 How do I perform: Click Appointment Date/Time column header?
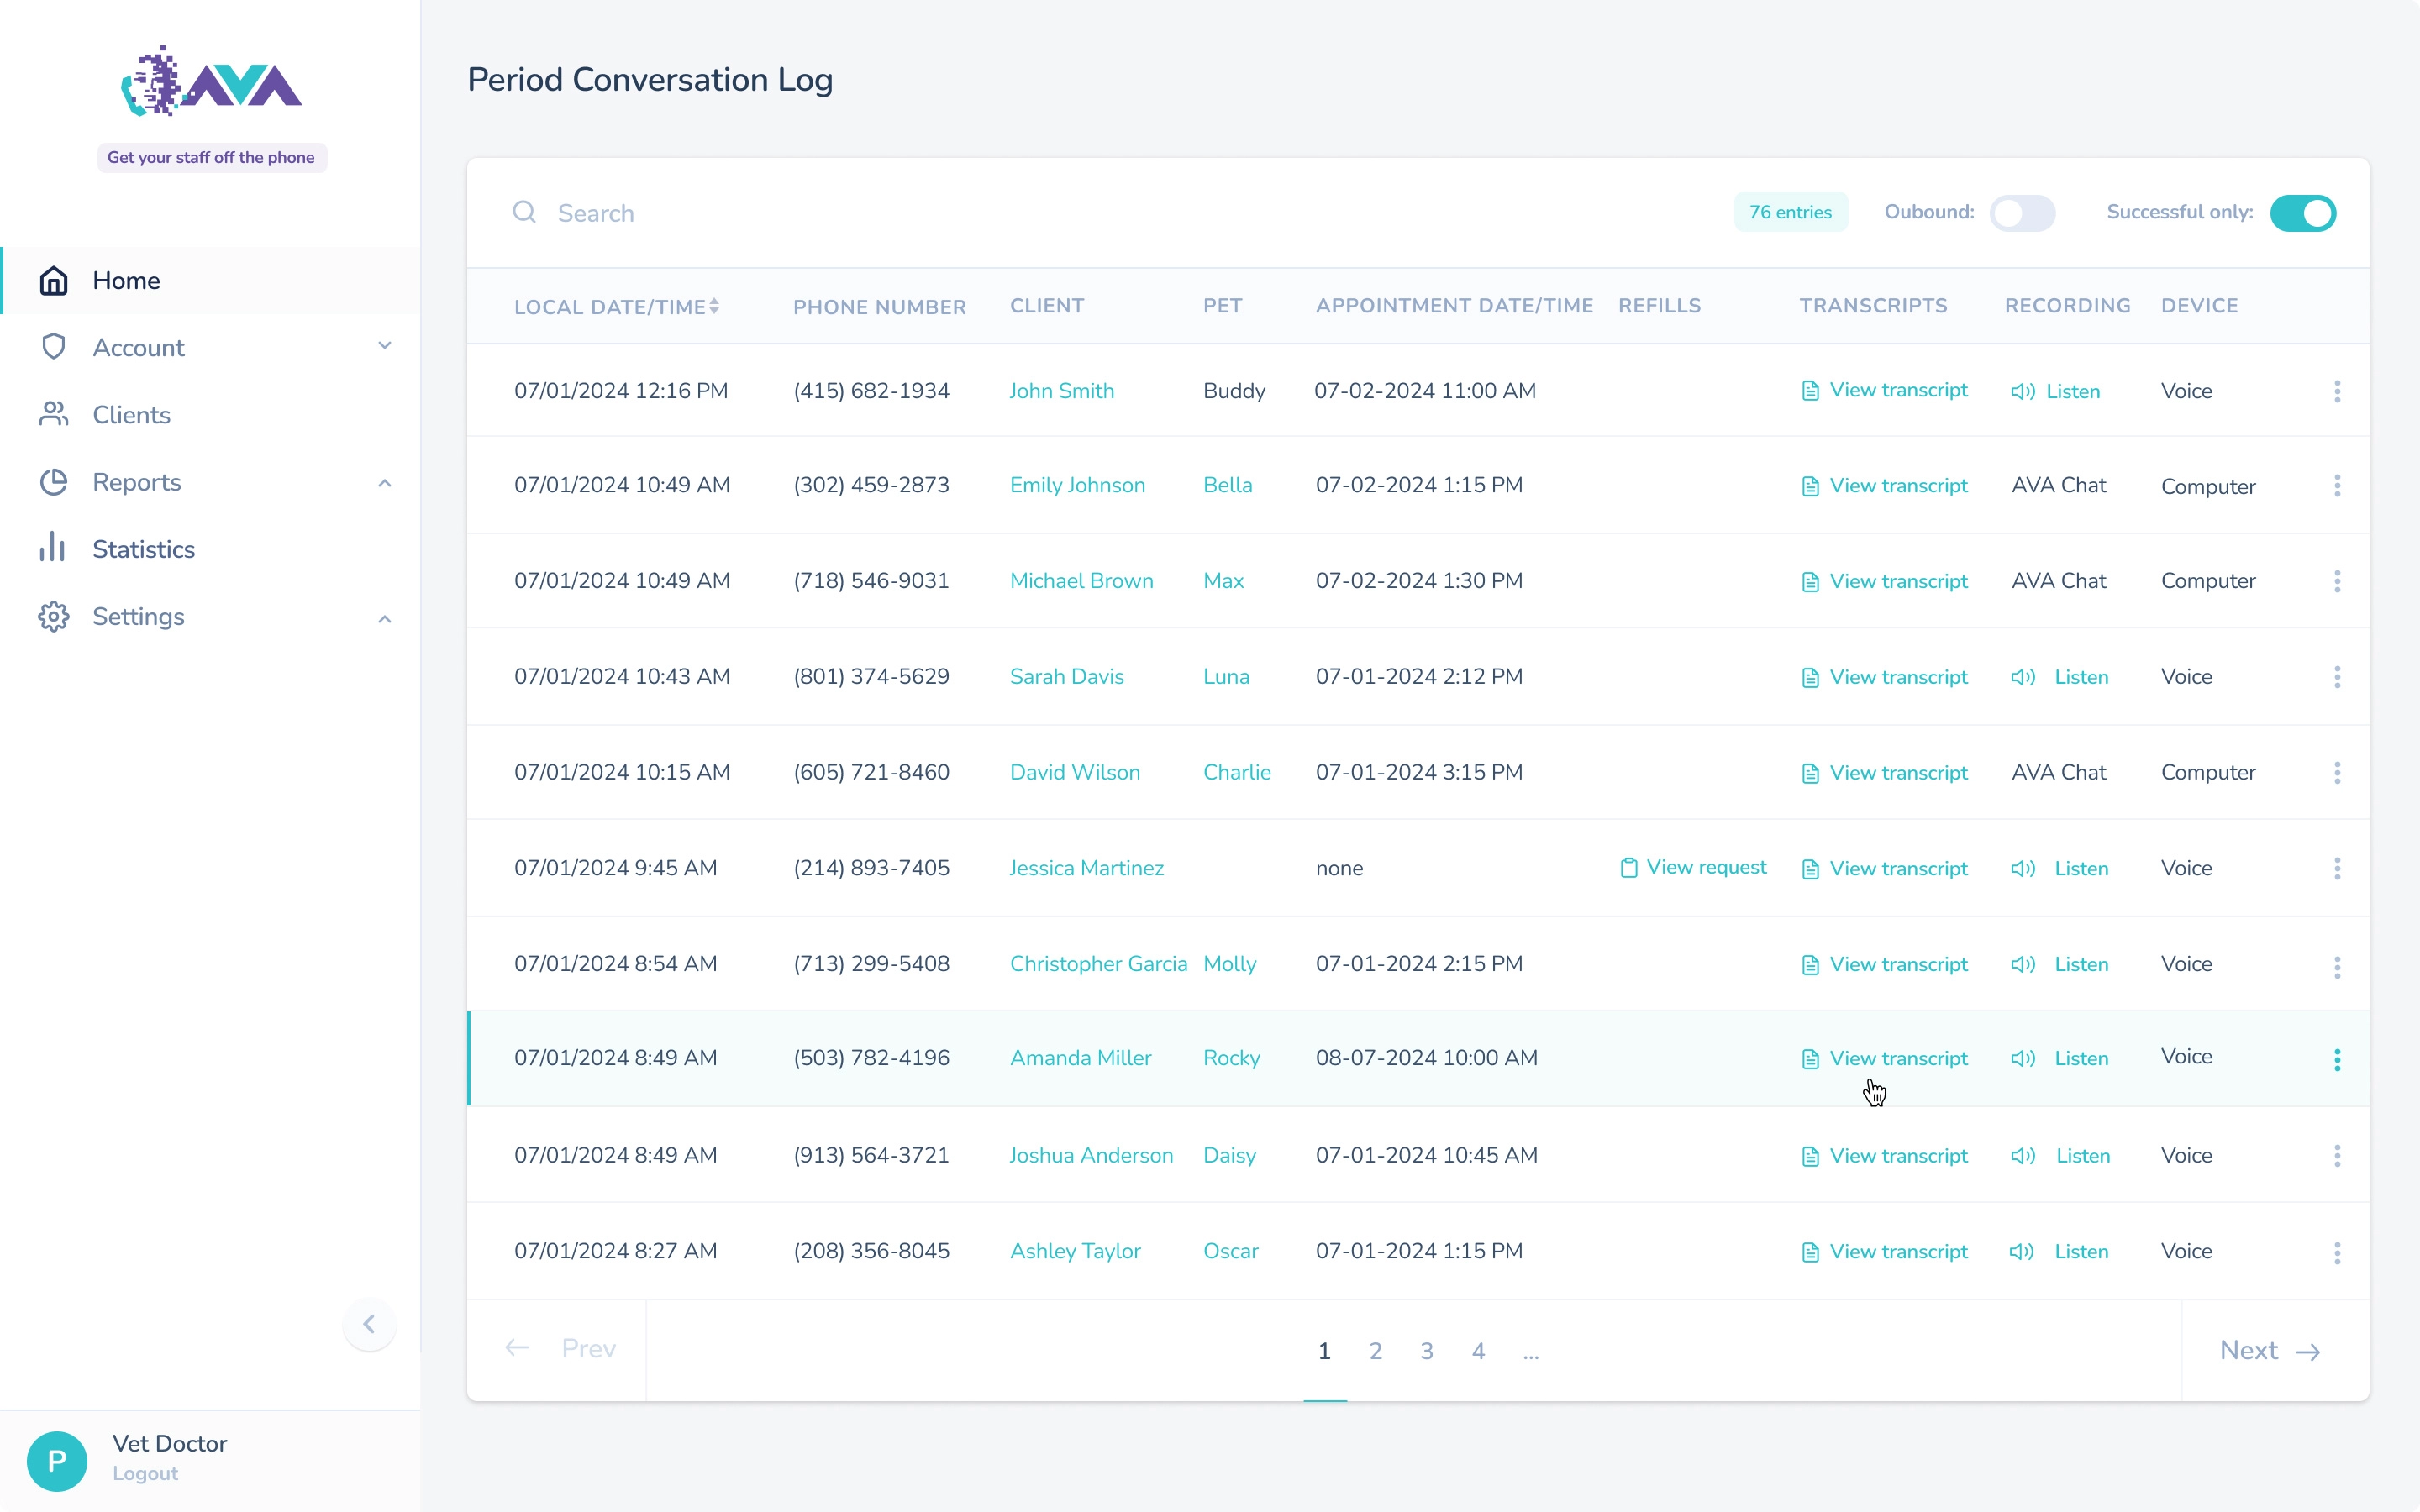click(x=1454, y=306)
